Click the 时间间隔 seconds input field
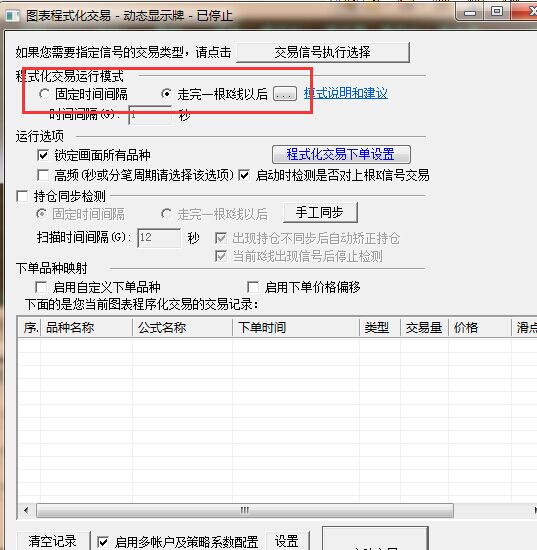 click(150, 115)
